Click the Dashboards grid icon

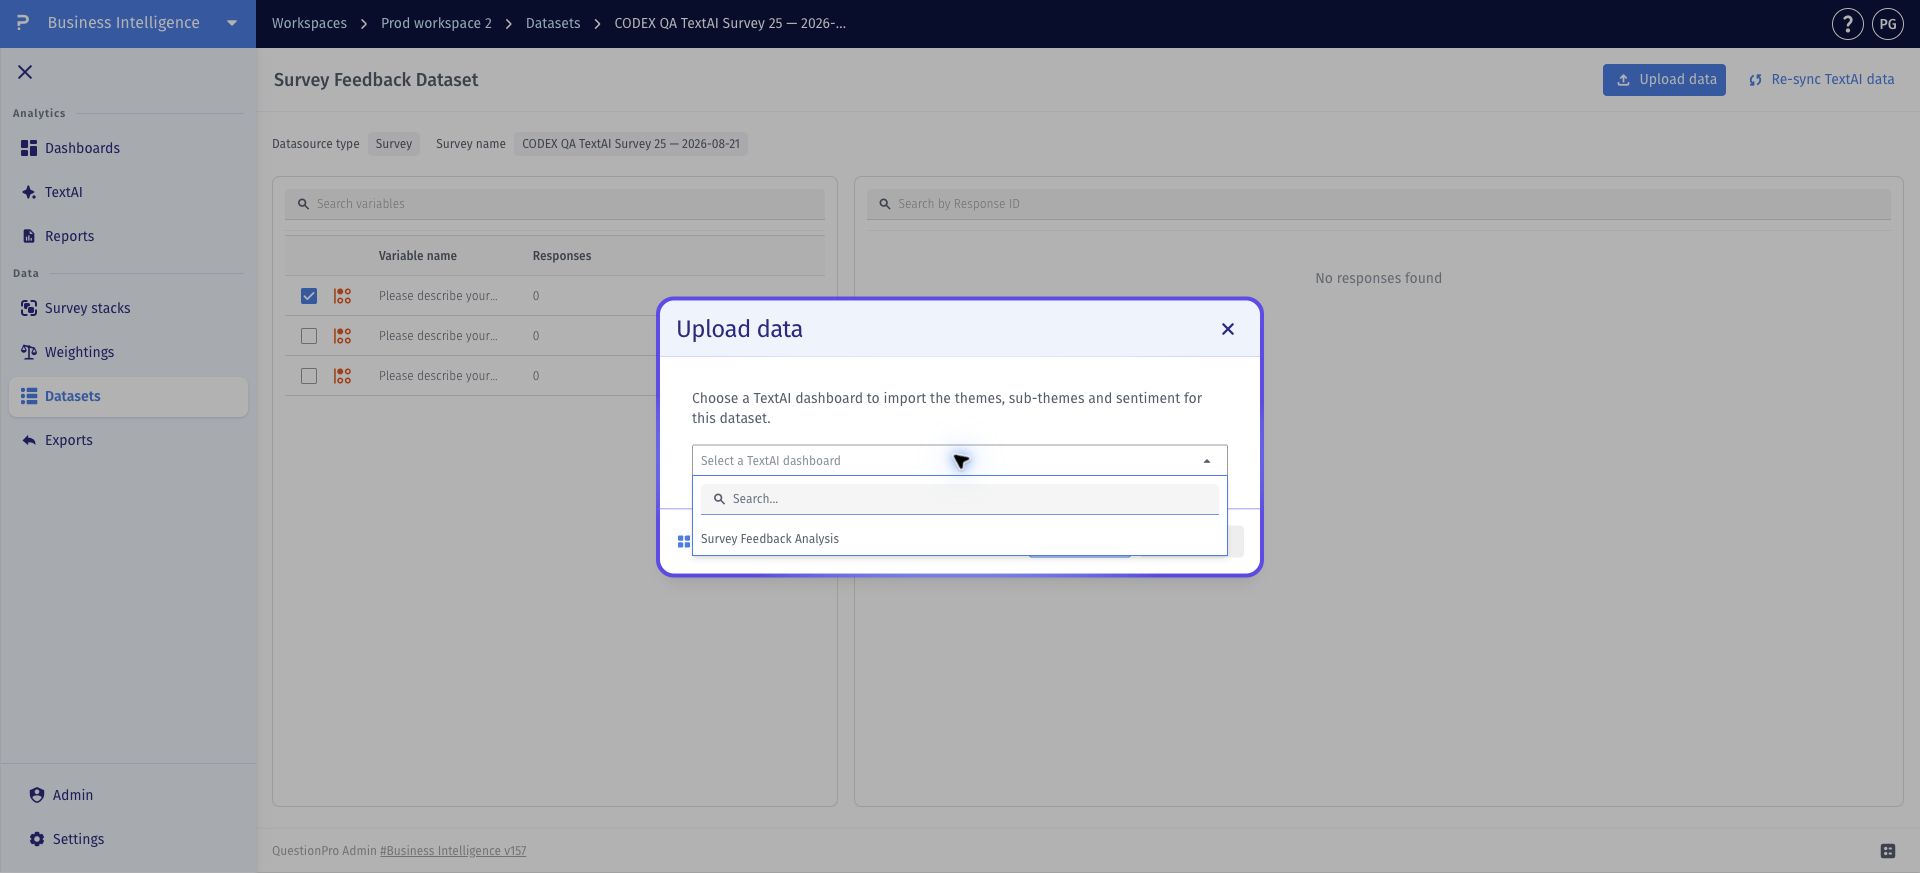click(x=29, y=148)
